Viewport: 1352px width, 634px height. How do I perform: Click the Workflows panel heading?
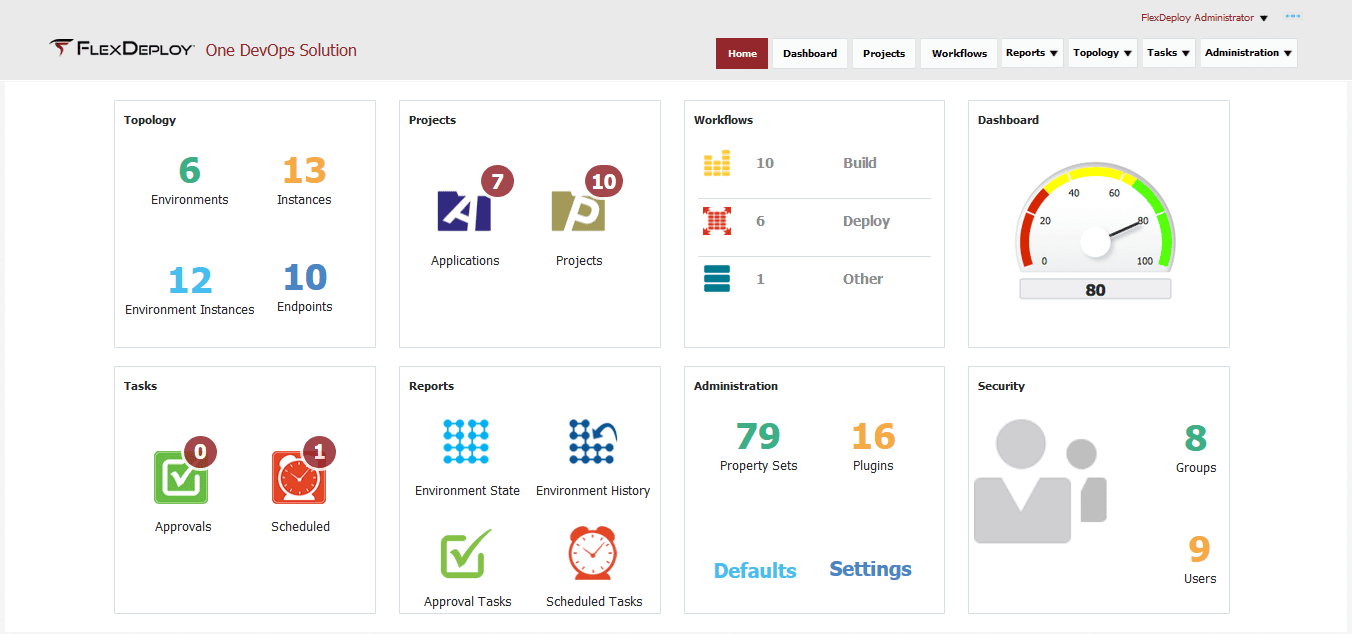tap(723, 120)
